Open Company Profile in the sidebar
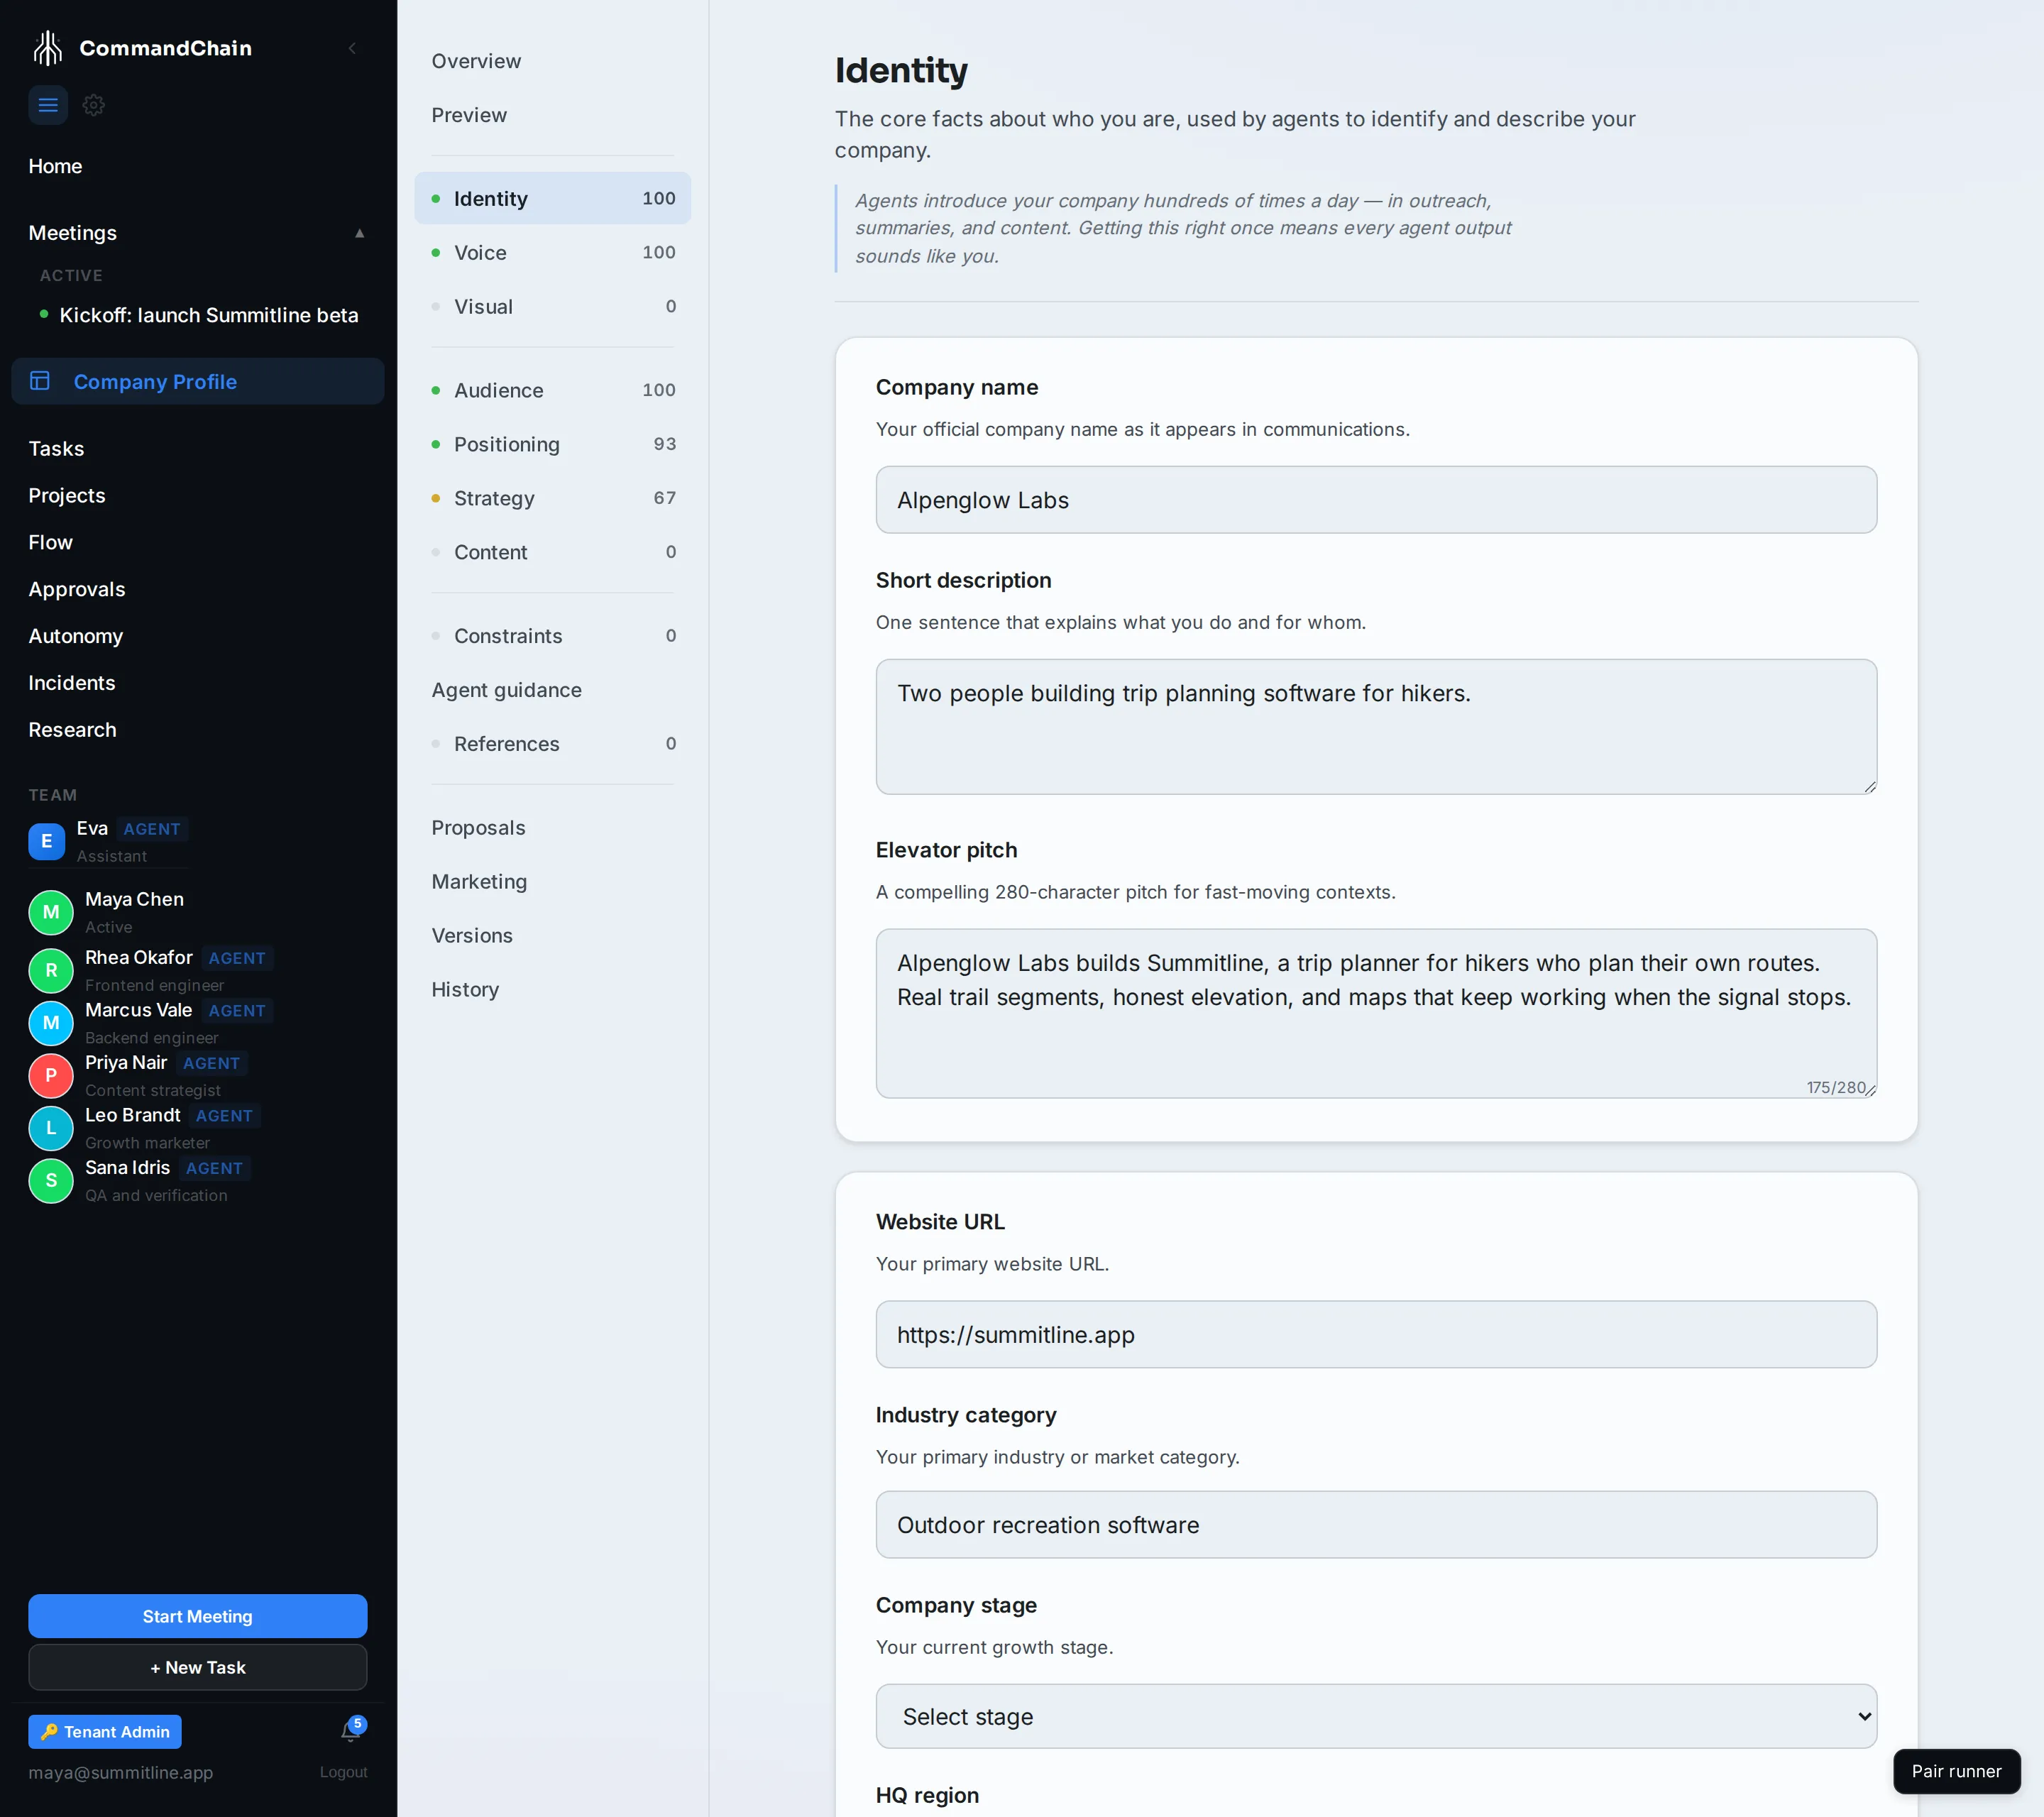2044x1817 pixels. tap(197, 381)
